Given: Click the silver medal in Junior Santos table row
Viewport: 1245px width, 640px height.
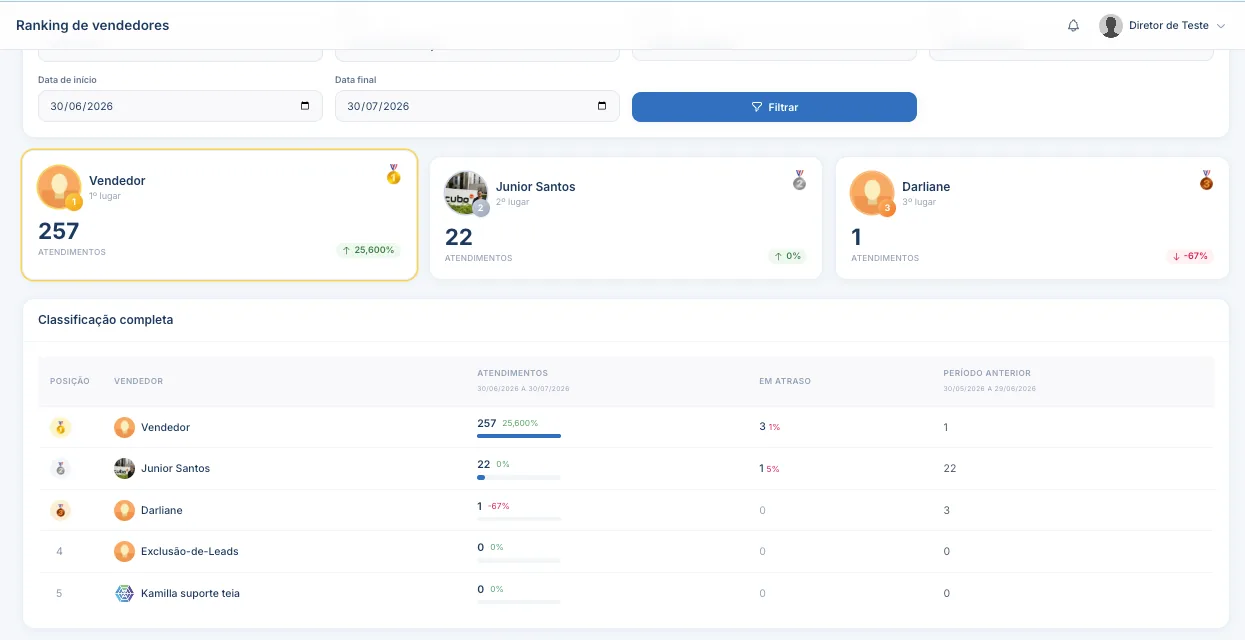Looking at the screenshot, I should (61, 468).
